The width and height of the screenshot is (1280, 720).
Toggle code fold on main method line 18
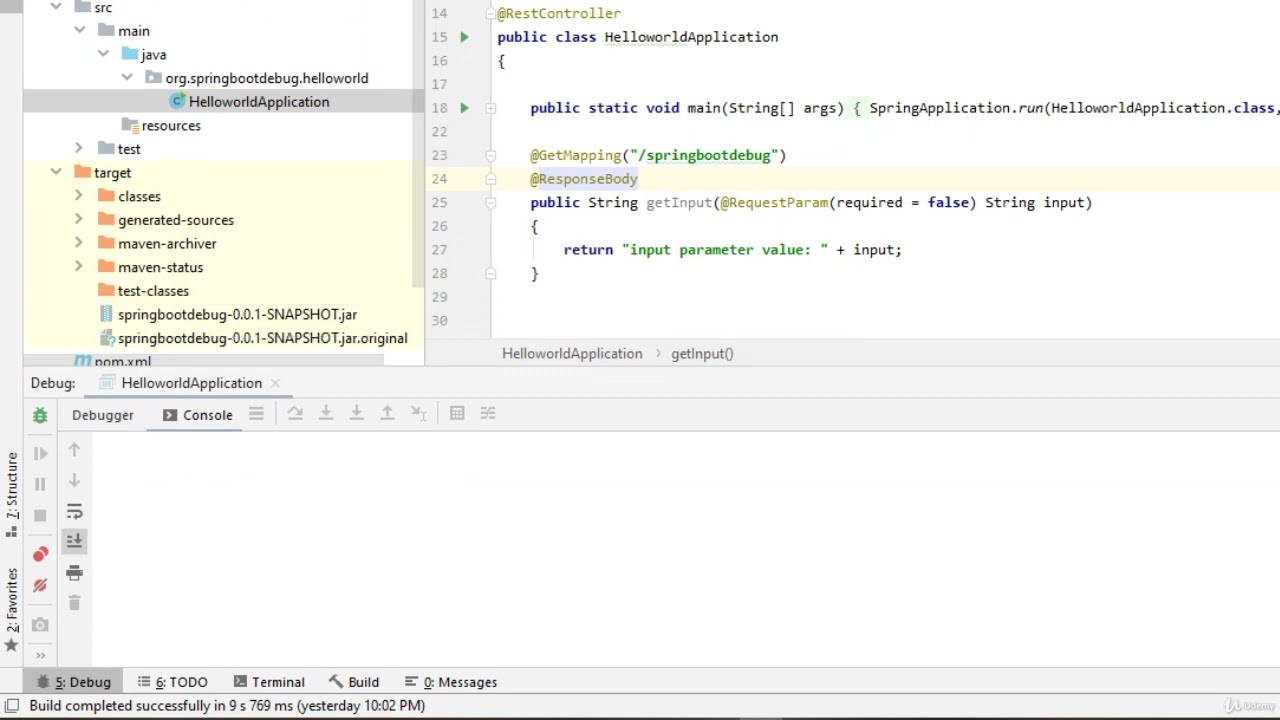coord(491,108)
